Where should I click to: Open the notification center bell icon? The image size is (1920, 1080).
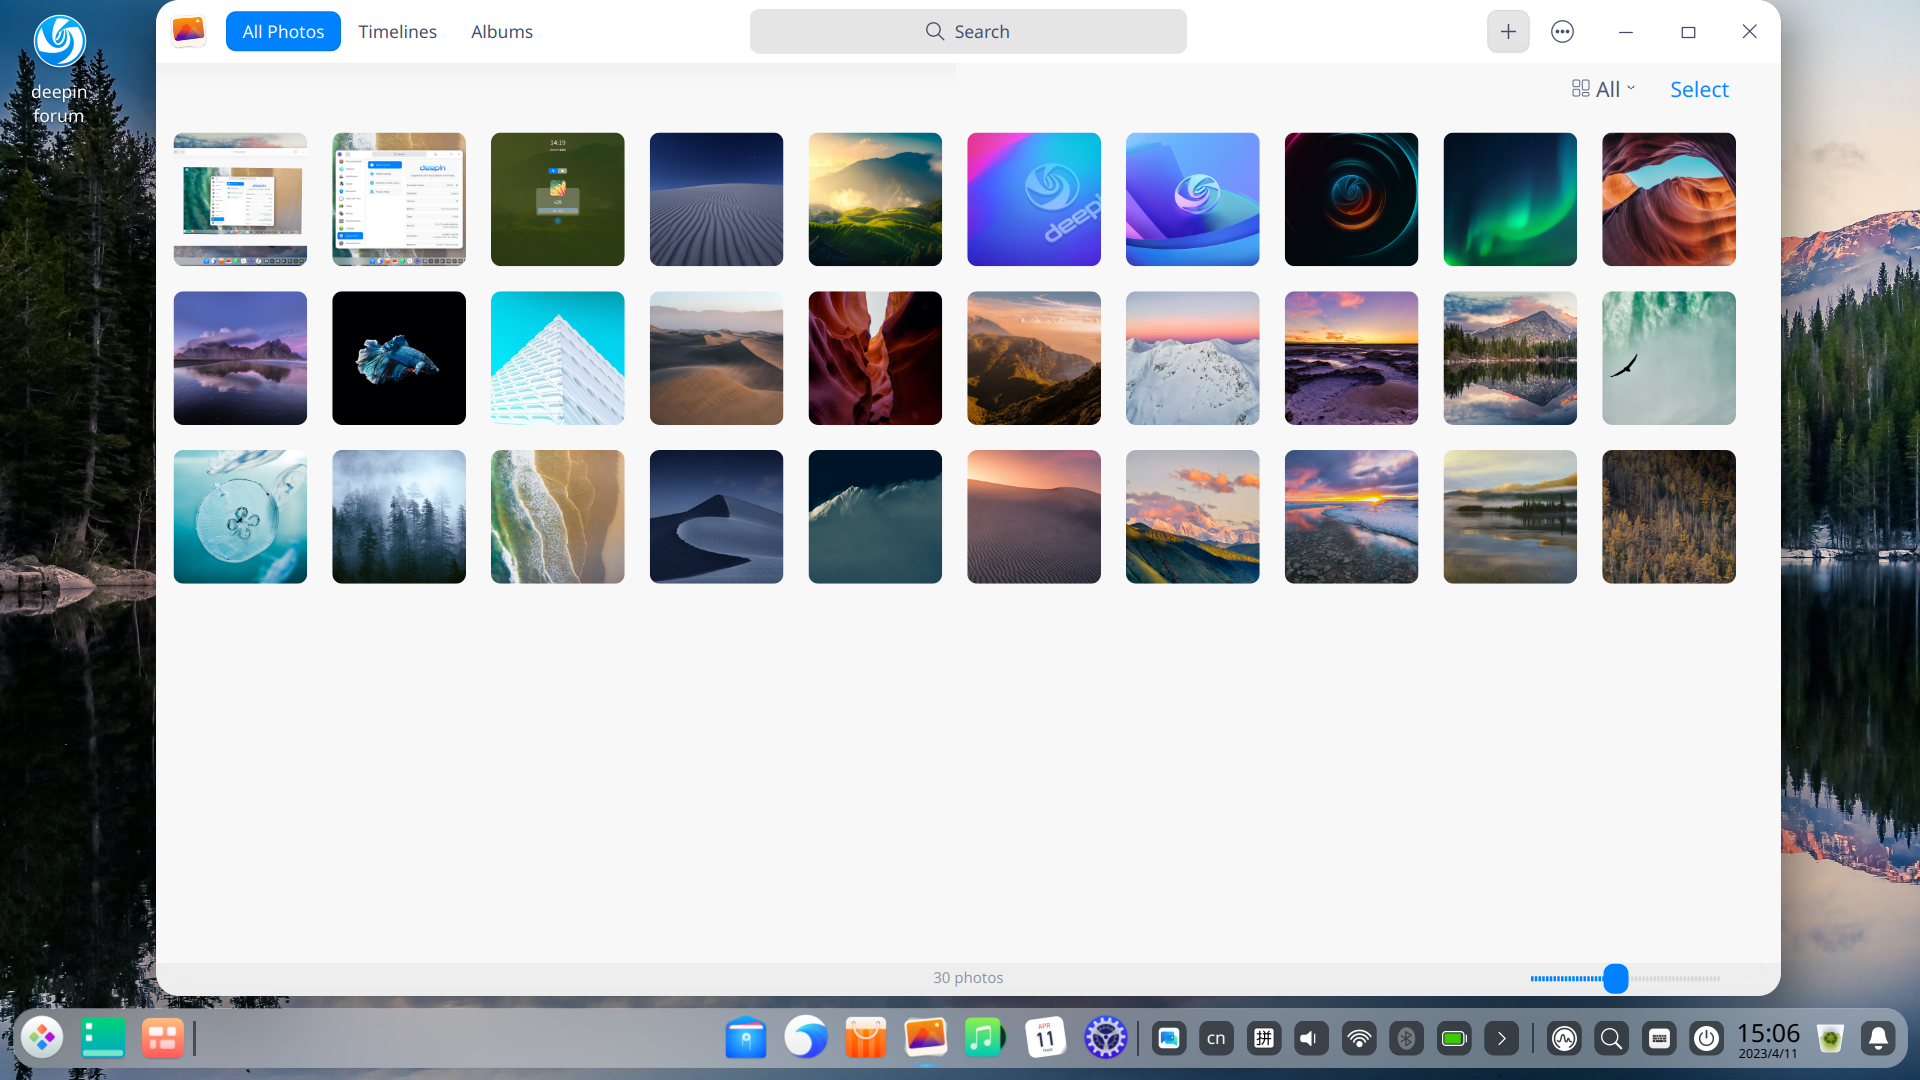pos(1879,1038)
